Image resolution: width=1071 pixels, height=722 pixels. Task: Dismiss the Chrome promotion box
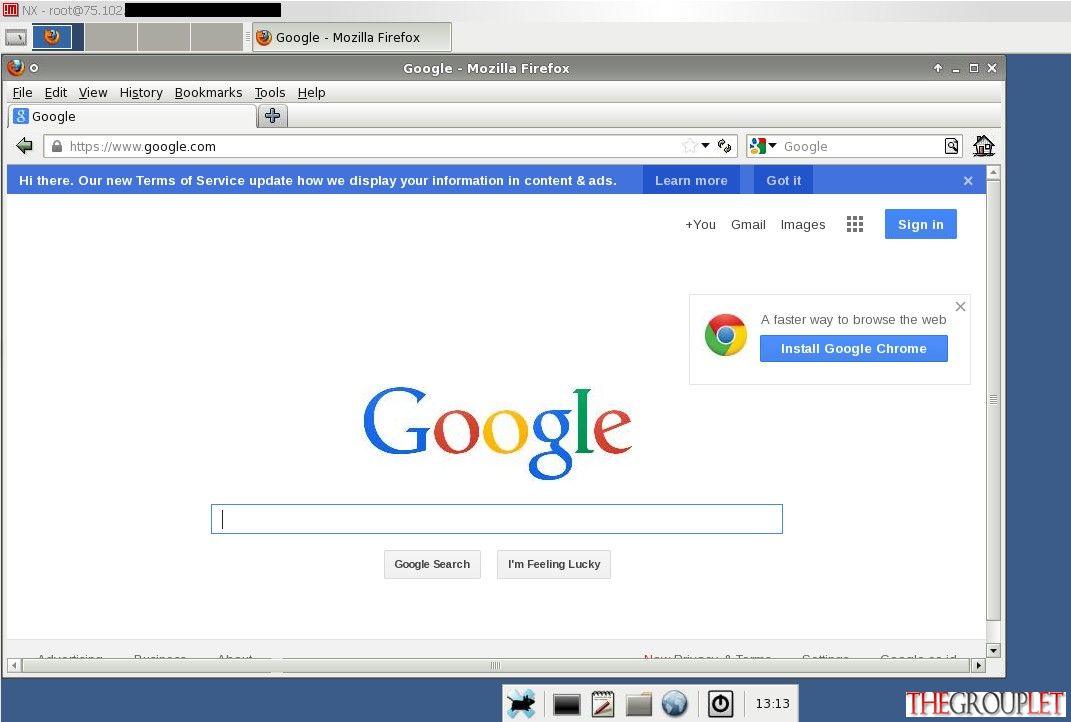click(x=960, y=307)
